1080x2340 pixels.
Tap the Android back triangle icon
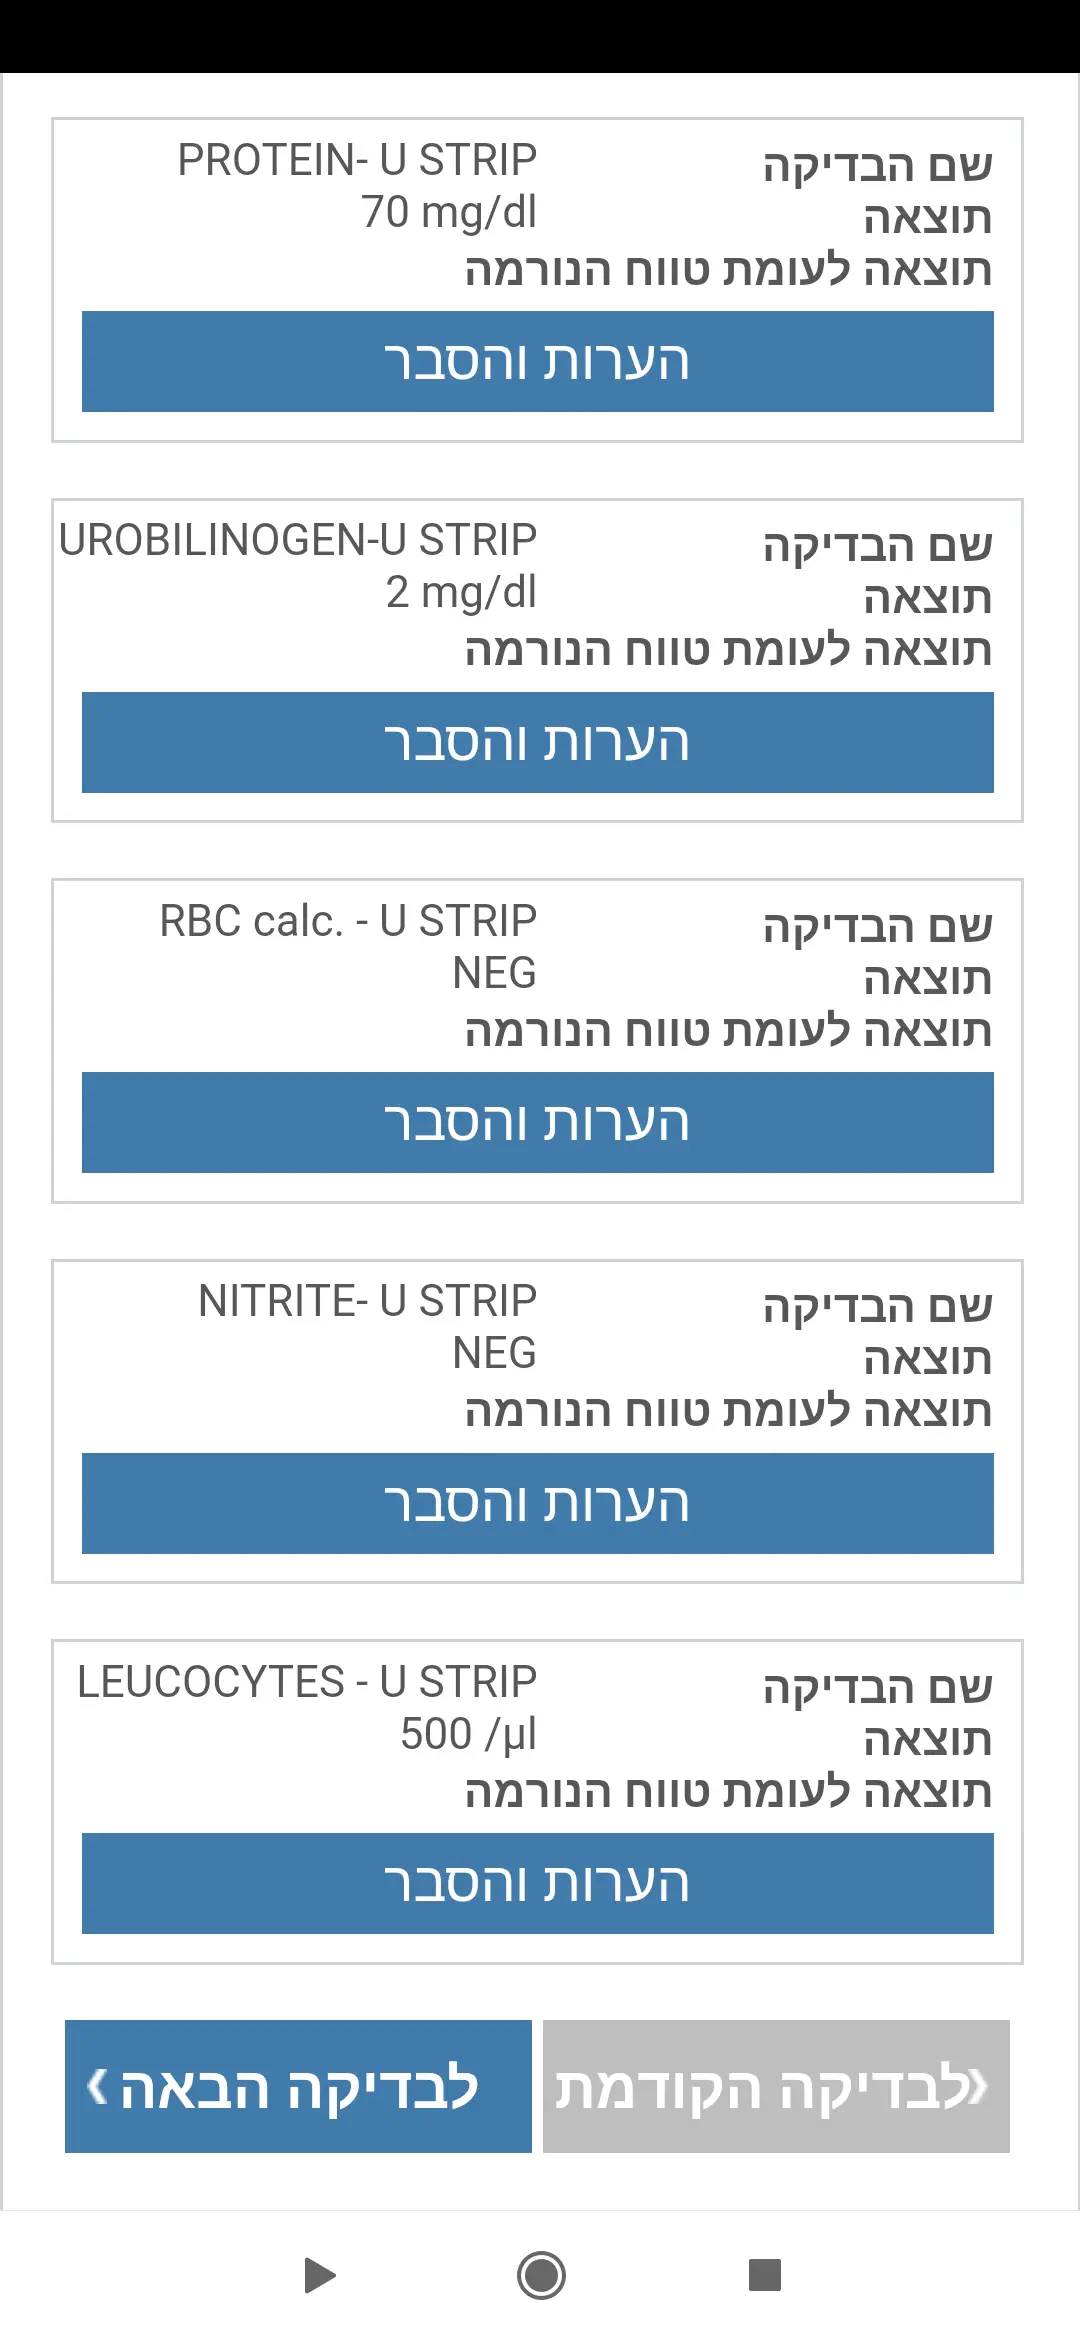click(x=320, y=2275)
